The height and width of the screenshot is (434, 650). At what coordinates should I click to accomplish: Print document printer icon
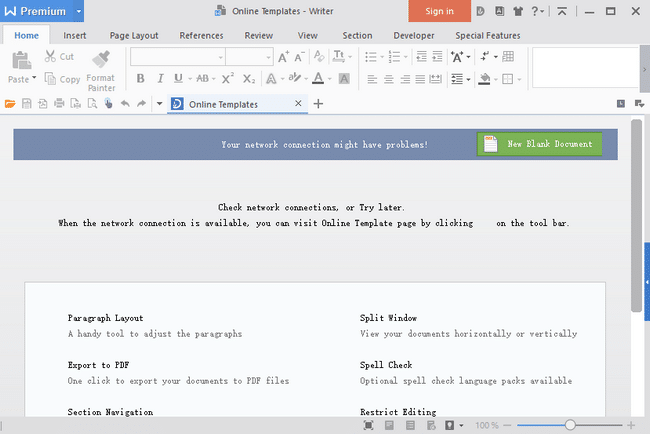pyautogui.click(x=59, y=103)
